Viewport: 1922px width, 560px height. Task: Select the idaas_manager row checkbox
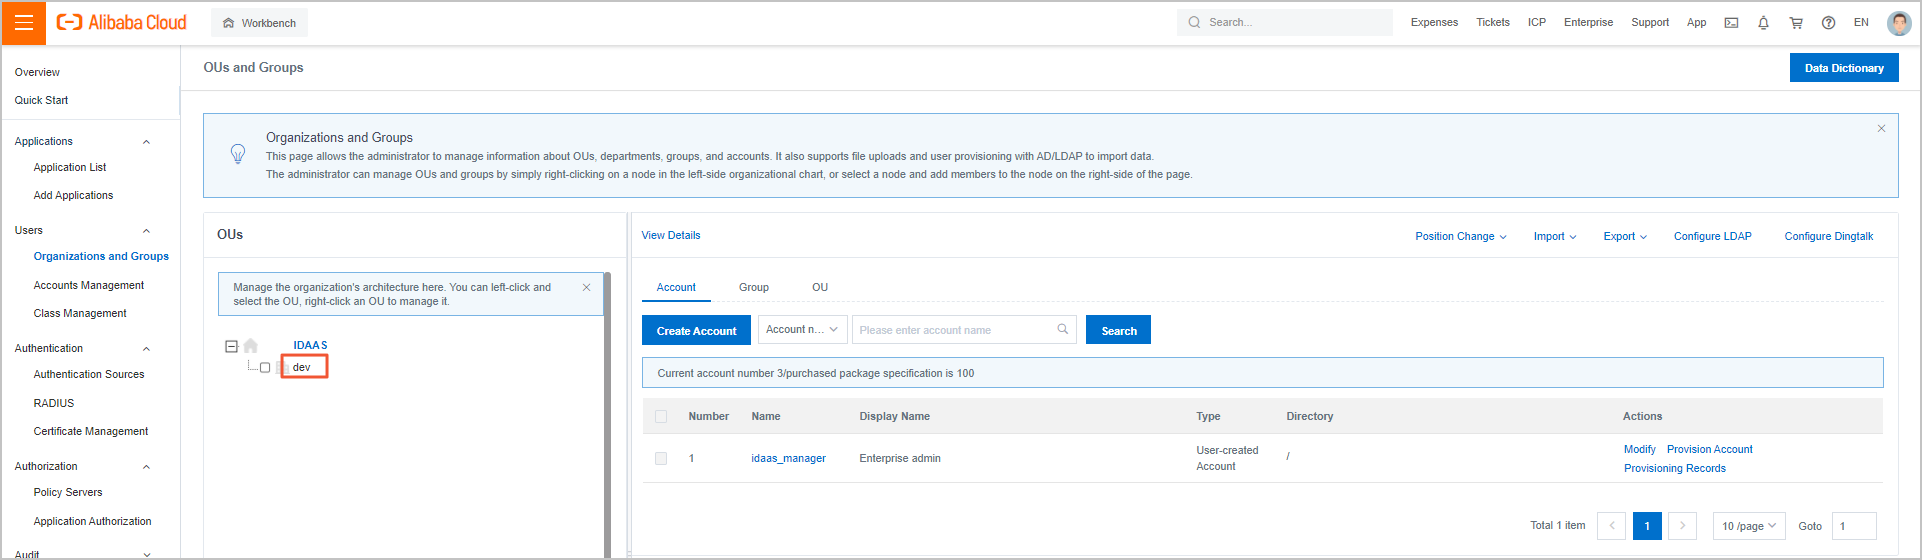pos(661,458)
